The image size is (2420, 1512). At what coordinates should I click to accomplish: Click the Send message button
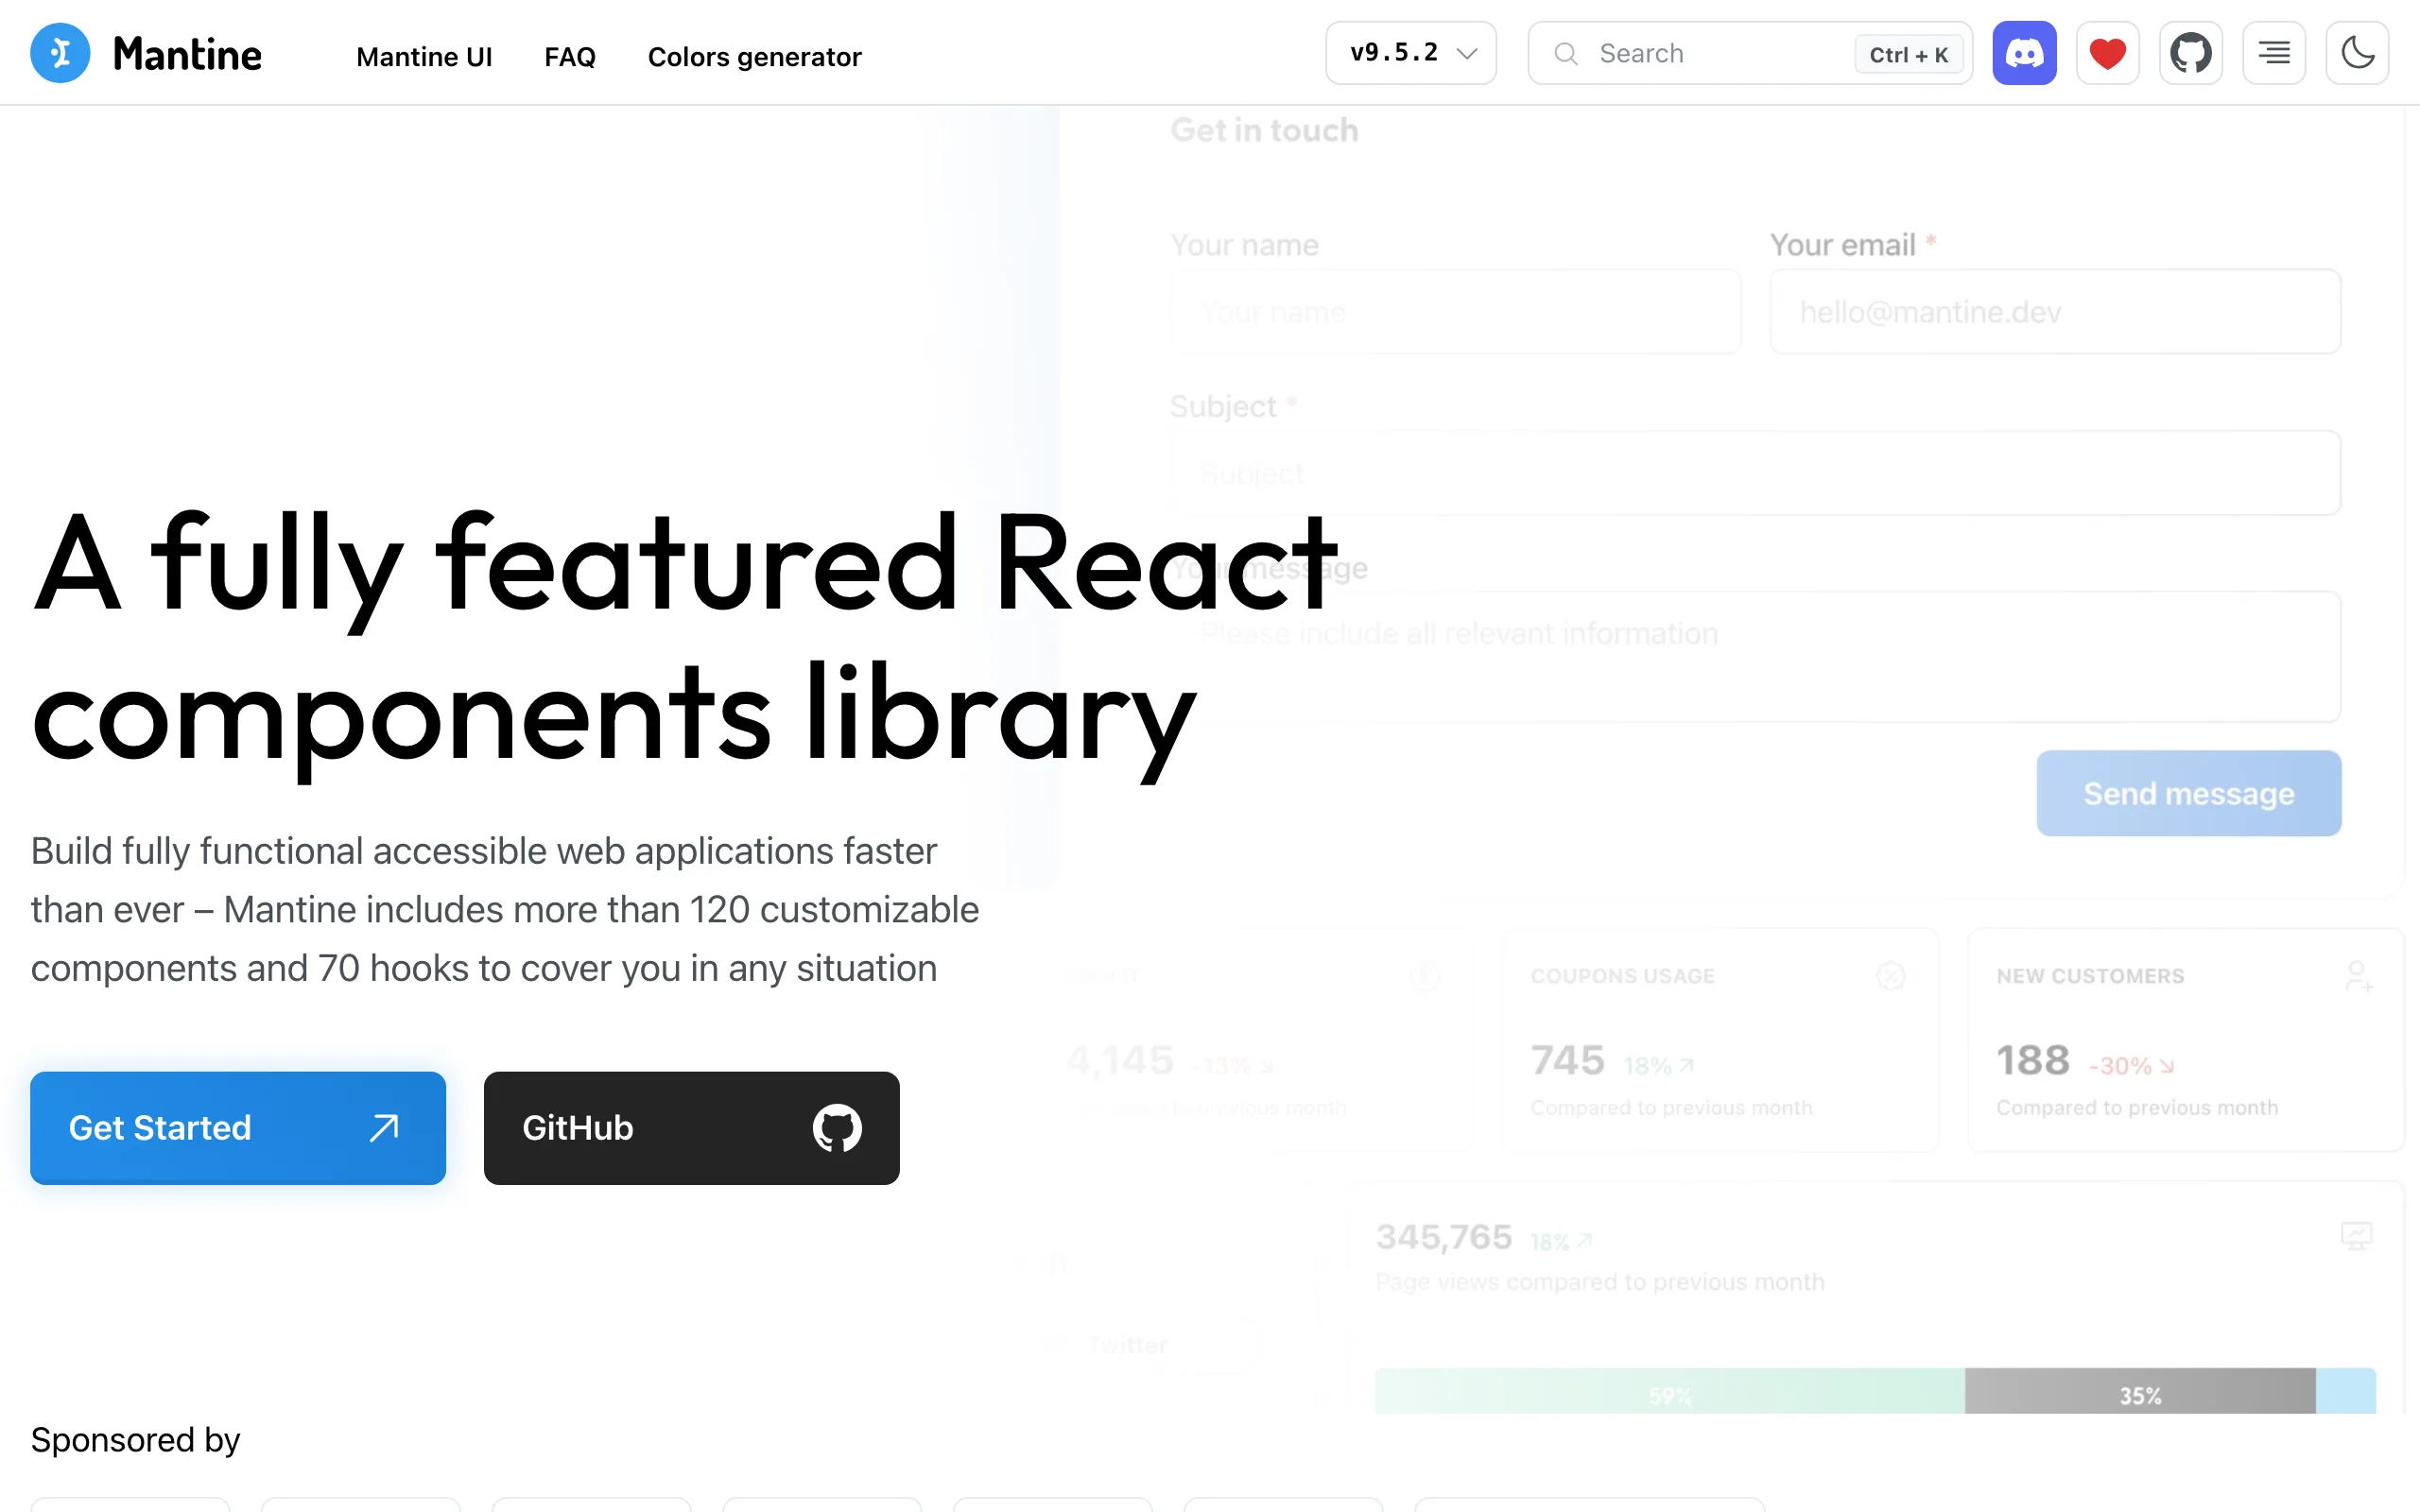[2189, 793]
